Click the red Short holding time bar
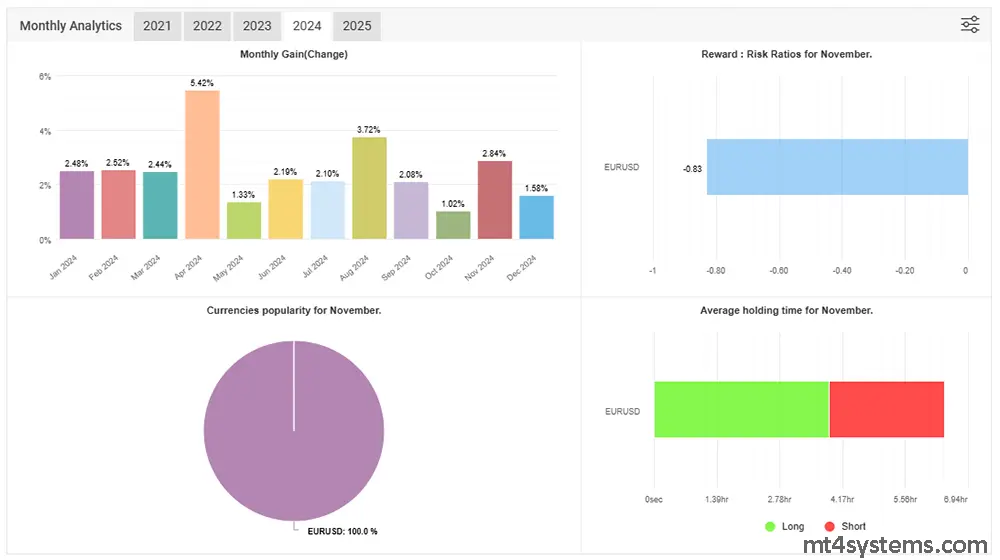Image resolution: width=1000 pixels, height=560 pixels. [886, 409]
